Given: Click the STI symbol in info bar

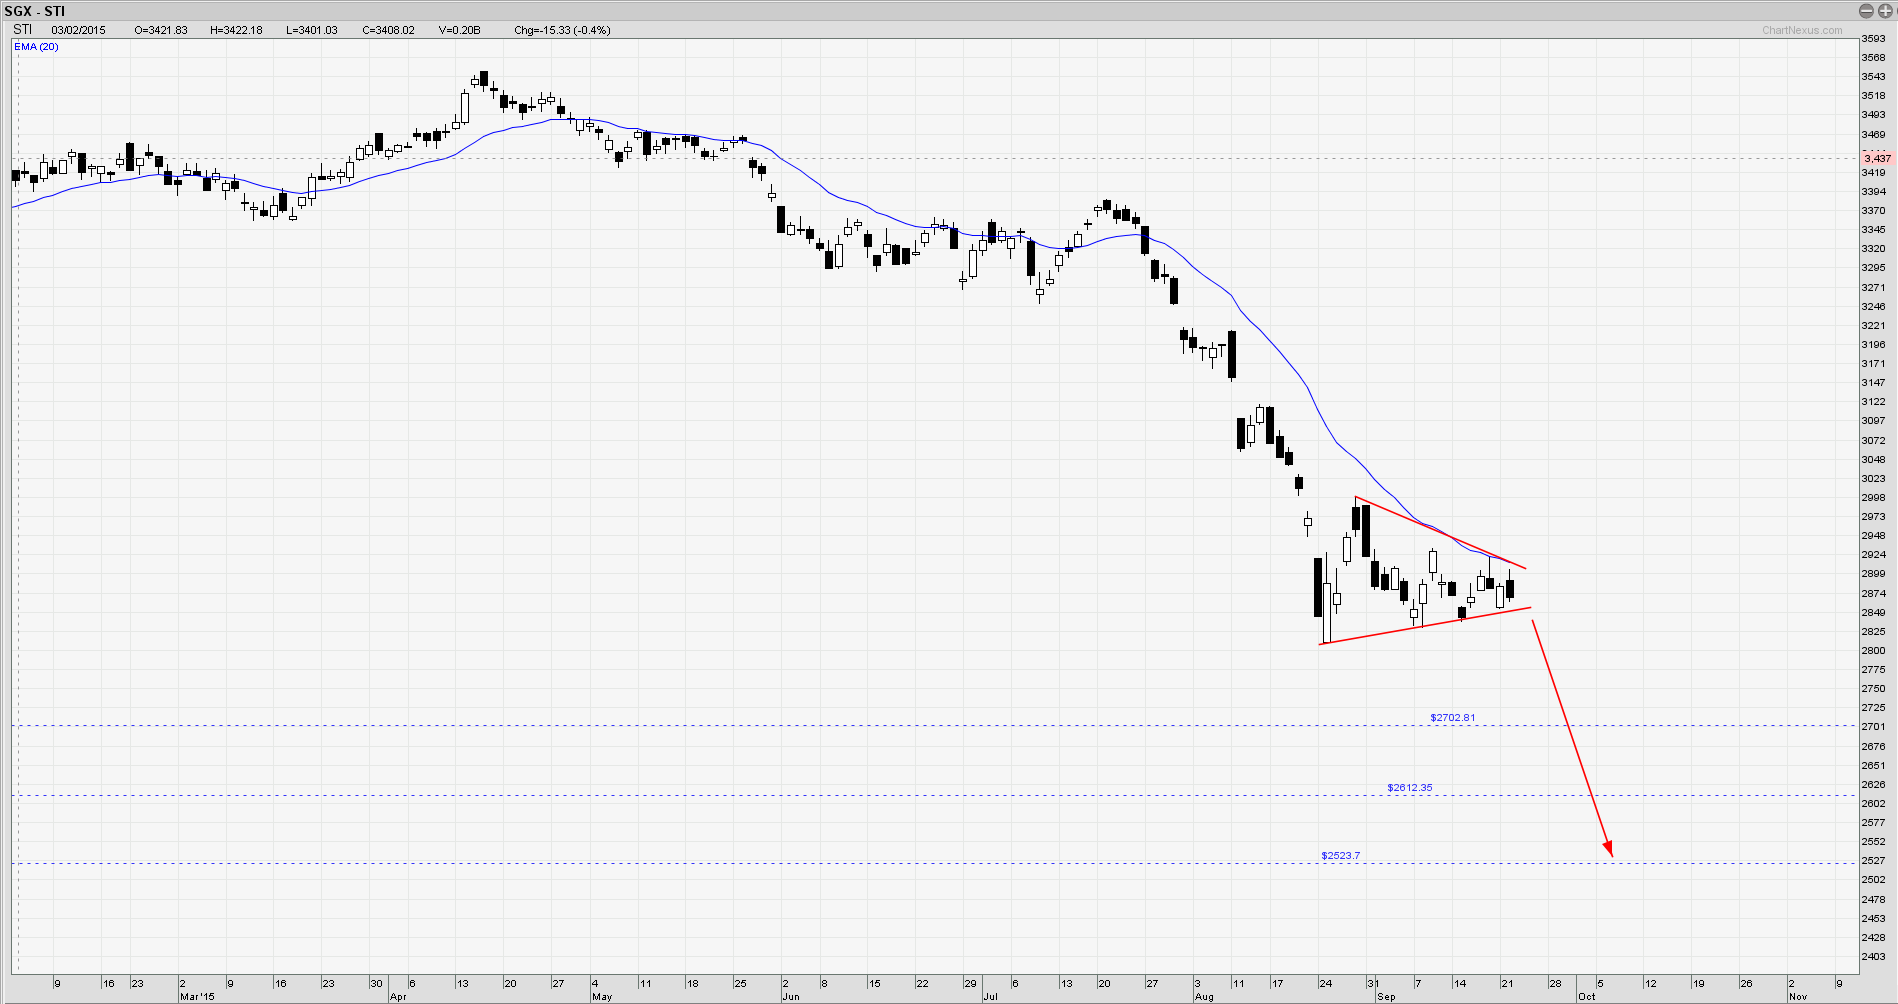Looking at the screenshot, I should click(23, 30).
